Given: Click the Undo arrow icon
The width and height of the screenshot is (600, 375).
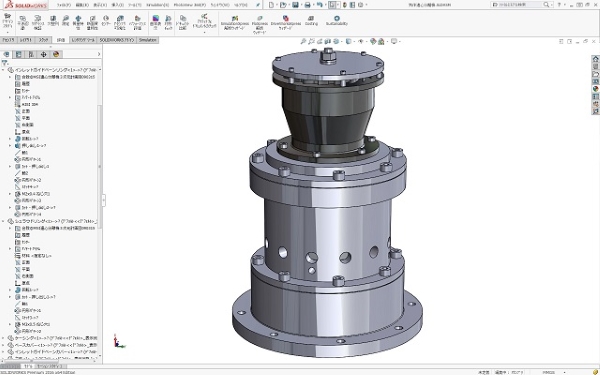Looking at the screenshot, I should (x=320, y=5).
